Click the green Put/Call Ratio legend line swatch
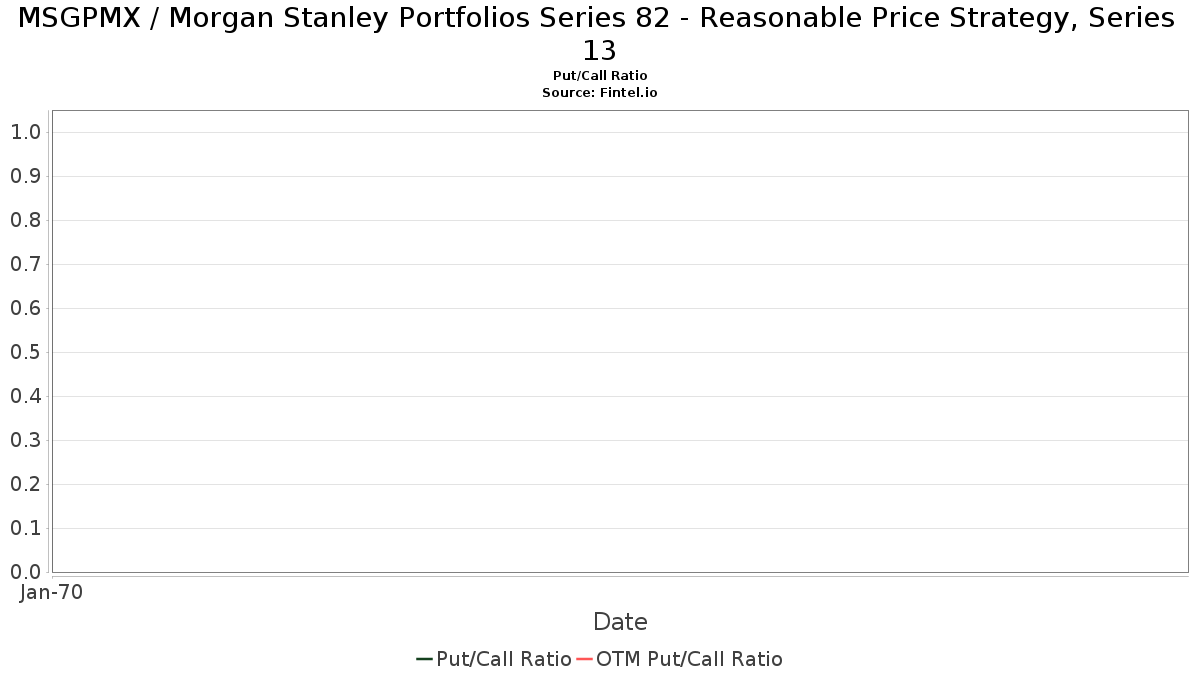 [424, 659]
